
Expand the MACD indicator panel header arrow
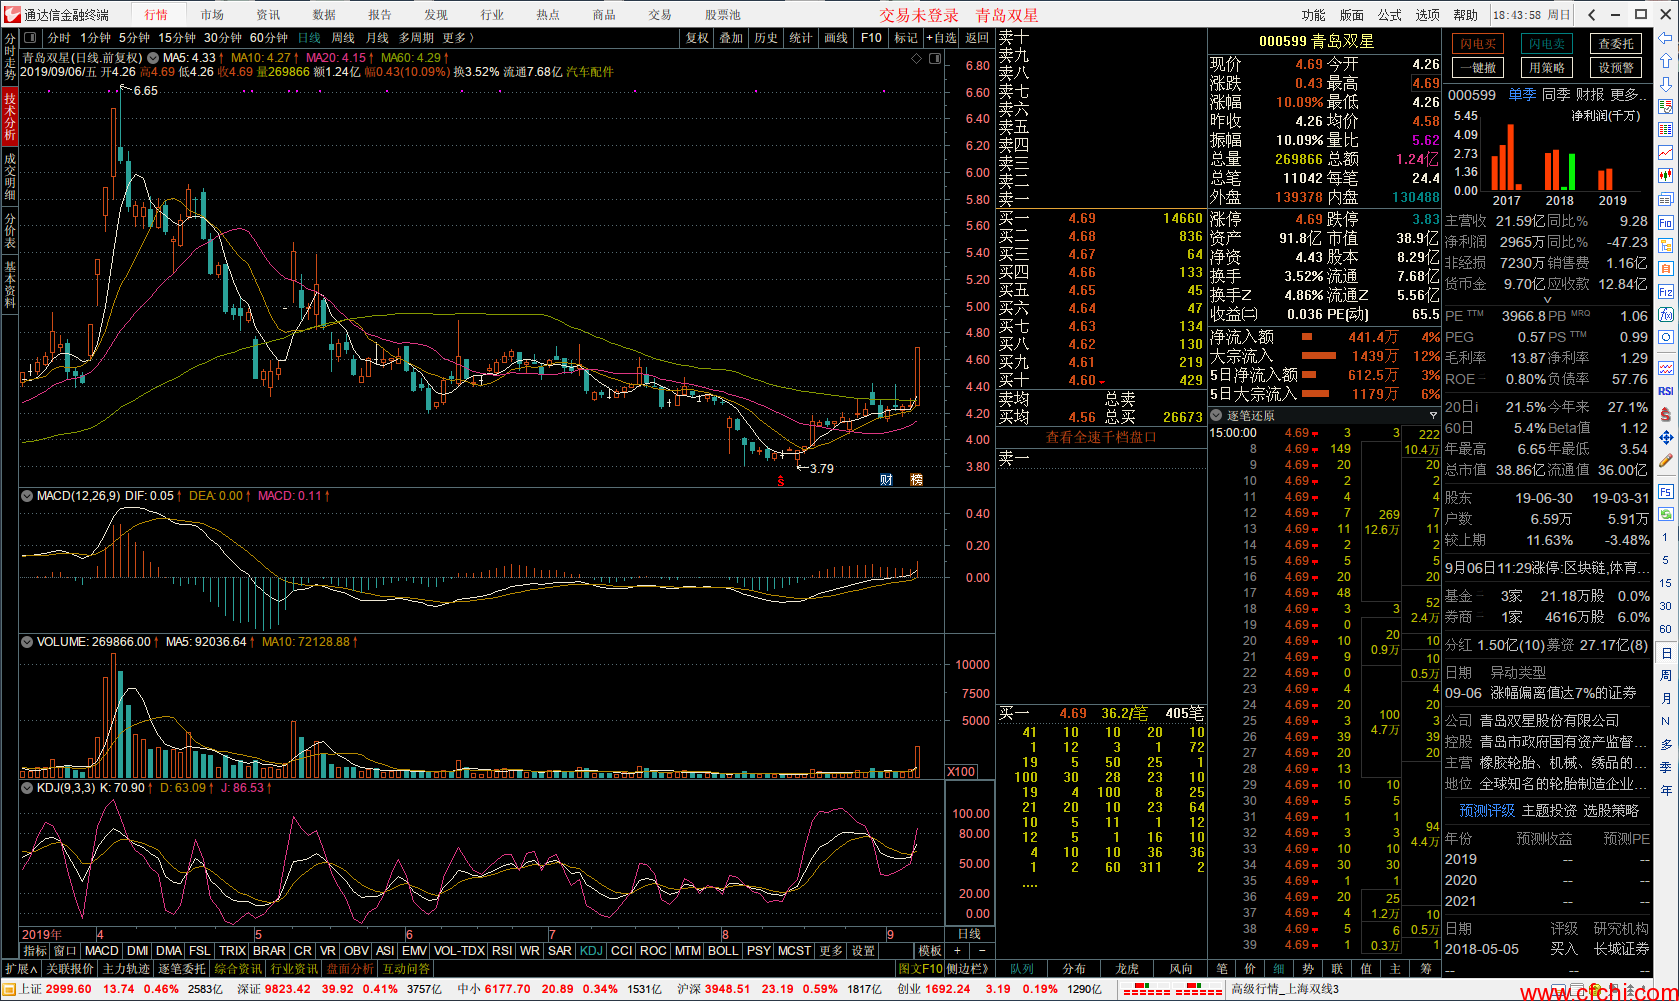point(27,496)
